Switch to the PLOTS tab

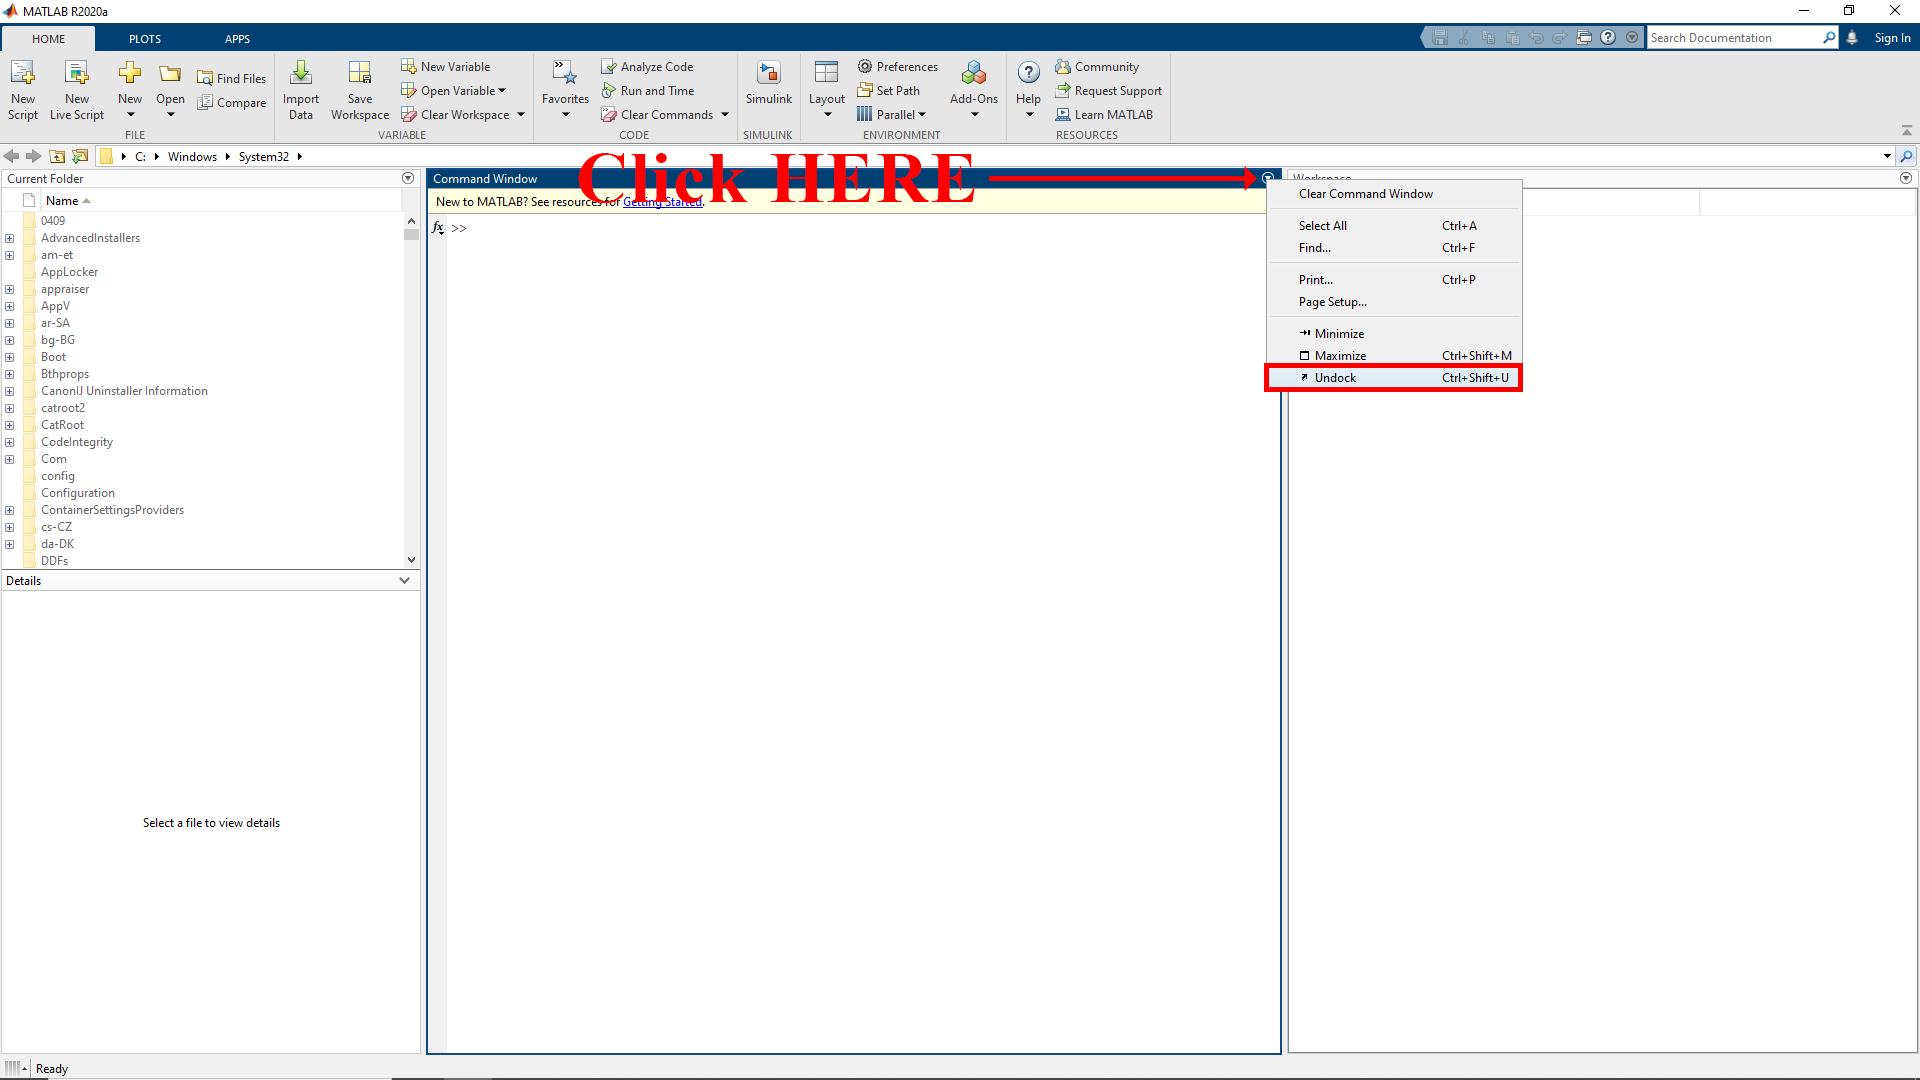pyautogui.click(x=145, y=38)
